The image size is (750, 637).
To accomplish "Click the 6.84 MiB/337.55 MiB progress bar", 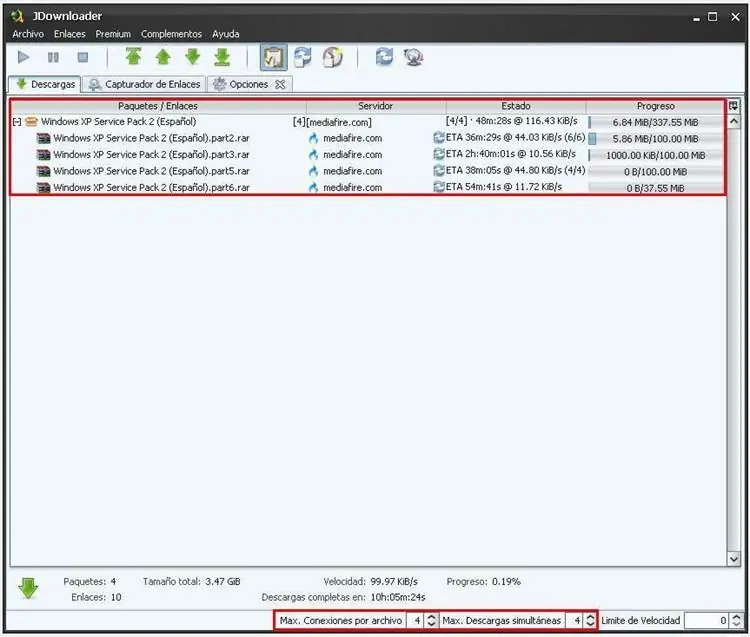I will 655,122.
